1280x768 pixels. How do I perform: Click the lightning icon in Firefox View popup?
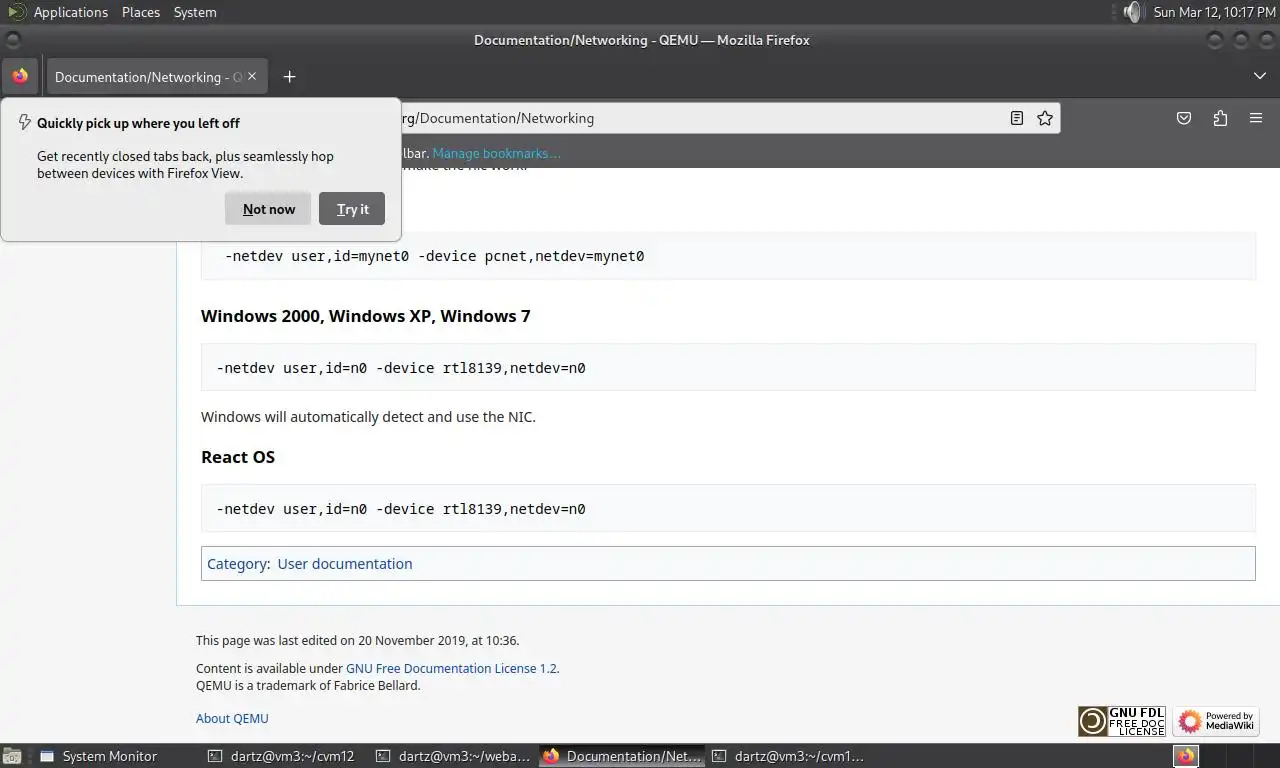(x=25, y=123)
